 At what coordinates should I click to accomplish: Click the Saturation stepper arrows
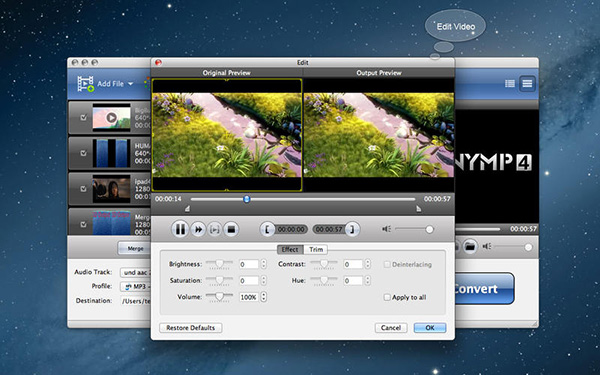(263, 280)
